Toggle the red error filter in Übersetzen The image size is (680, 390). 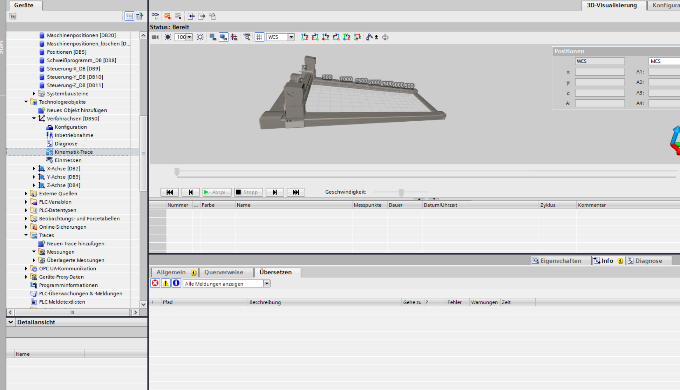tap(155, 283)
